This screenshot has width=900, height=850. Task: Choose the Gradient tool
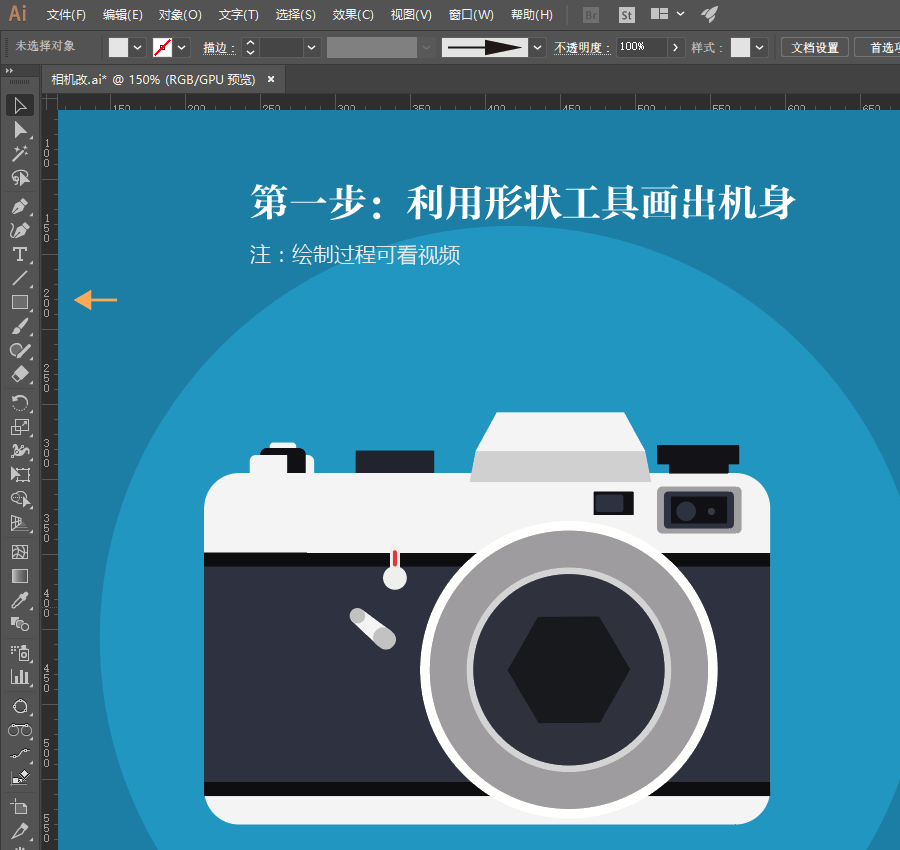tap(20, 576)
